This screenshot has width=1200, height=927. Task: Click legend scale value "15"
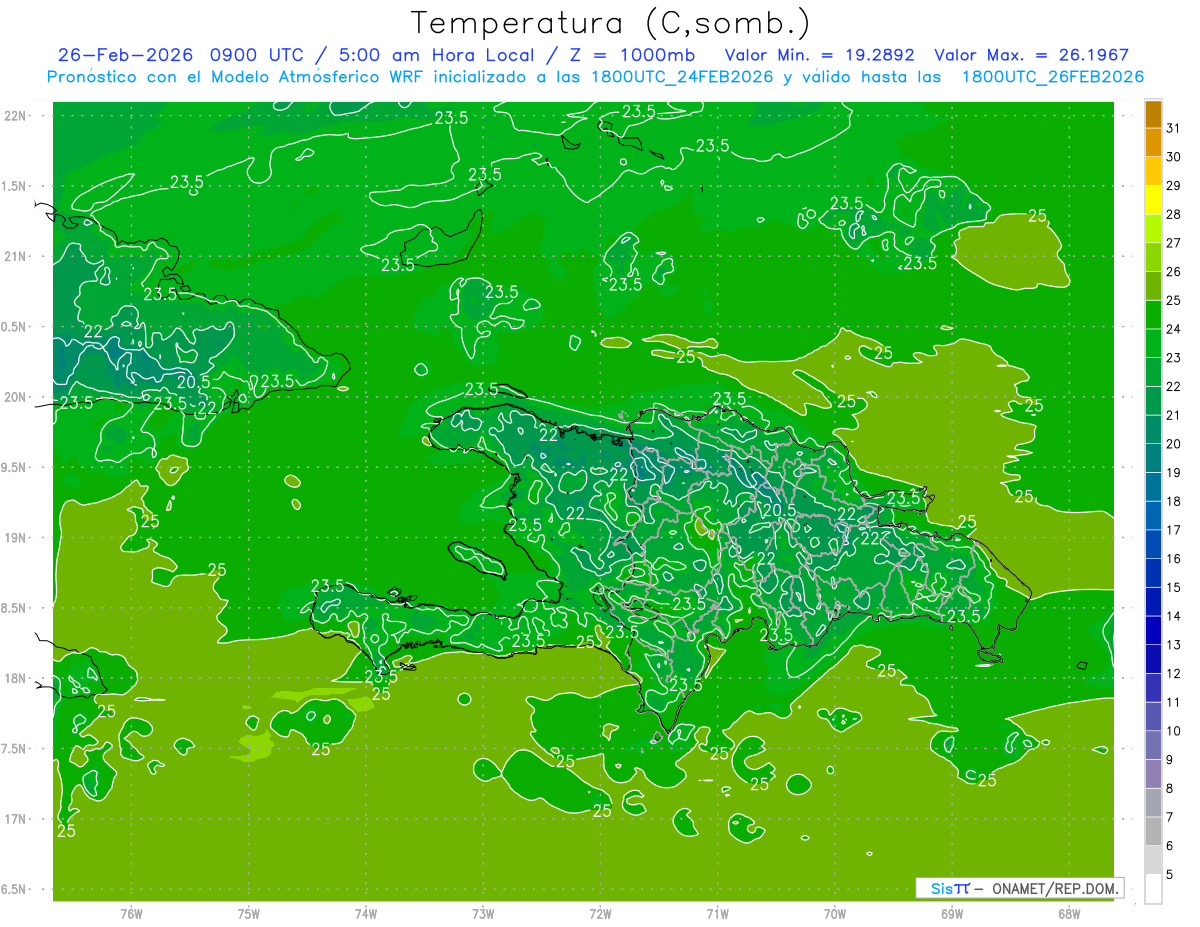[x=1174, y=587]
